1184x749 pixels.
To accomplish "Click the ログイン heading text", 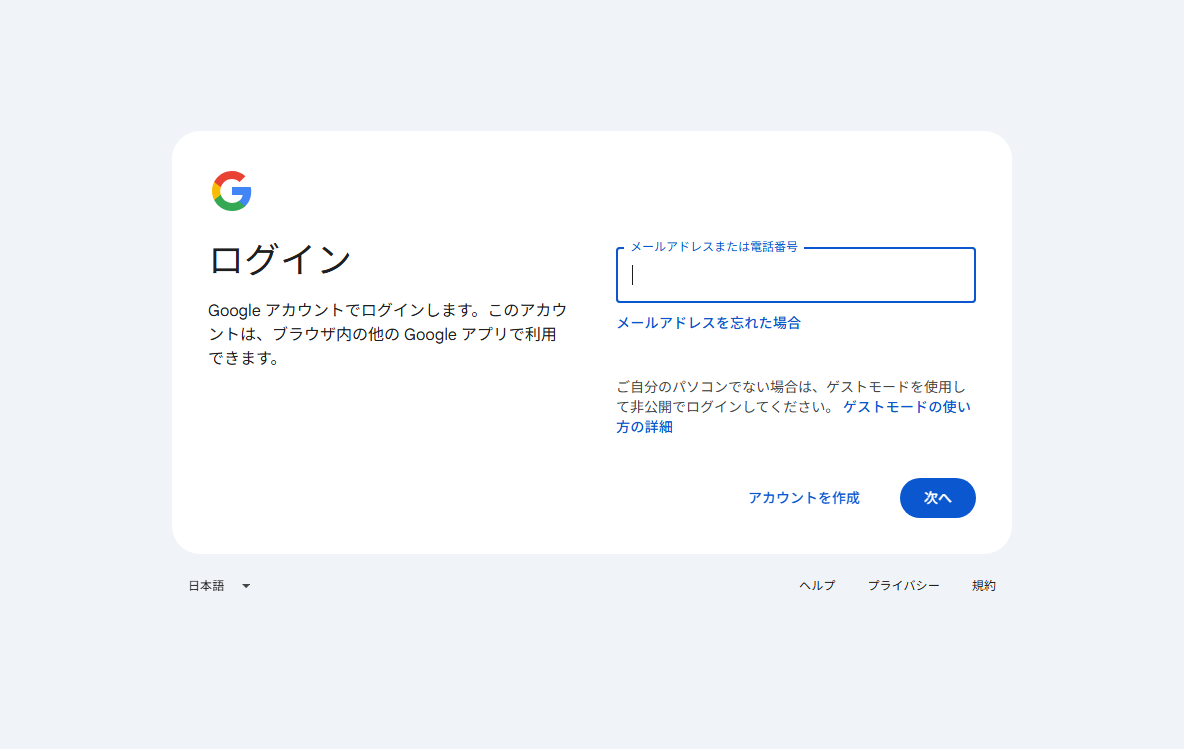I will pyautogui.click(x=280, y=260).
